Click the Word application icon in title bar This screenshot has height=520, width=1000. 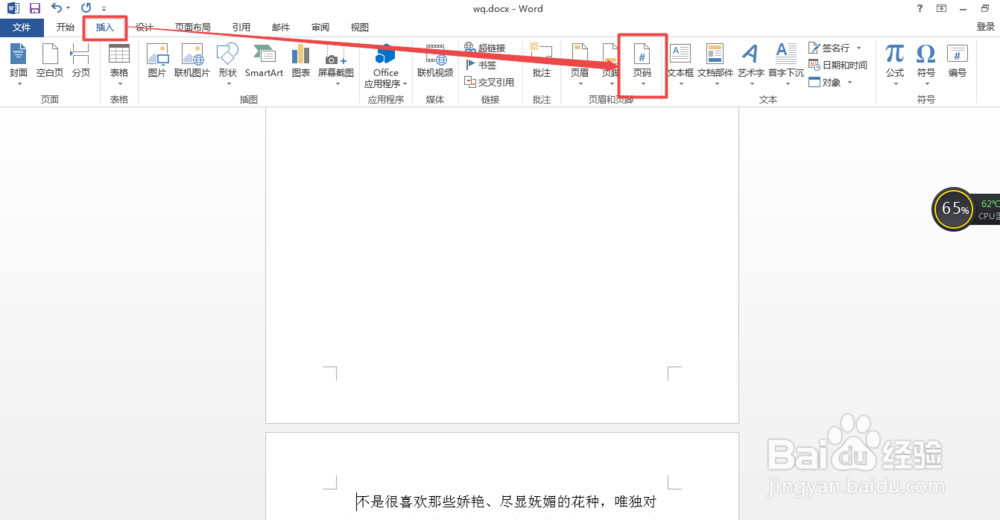[13, 8]
